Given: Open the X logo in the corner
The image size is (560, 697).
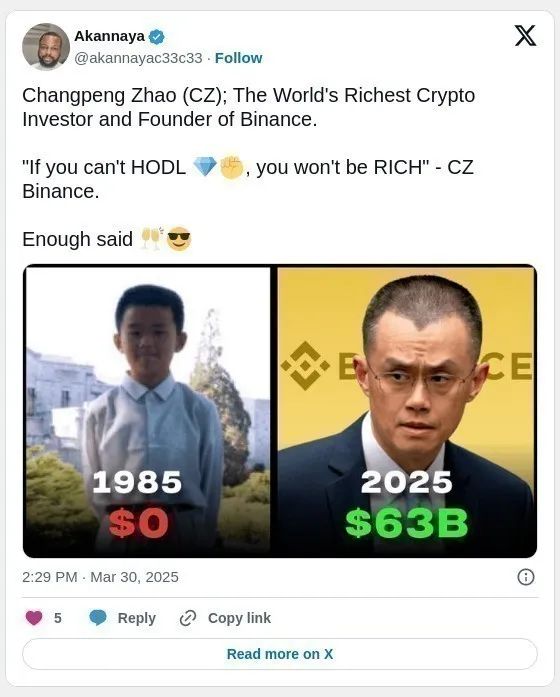Looking at the screenshot, I should click(x=525, y=36).
